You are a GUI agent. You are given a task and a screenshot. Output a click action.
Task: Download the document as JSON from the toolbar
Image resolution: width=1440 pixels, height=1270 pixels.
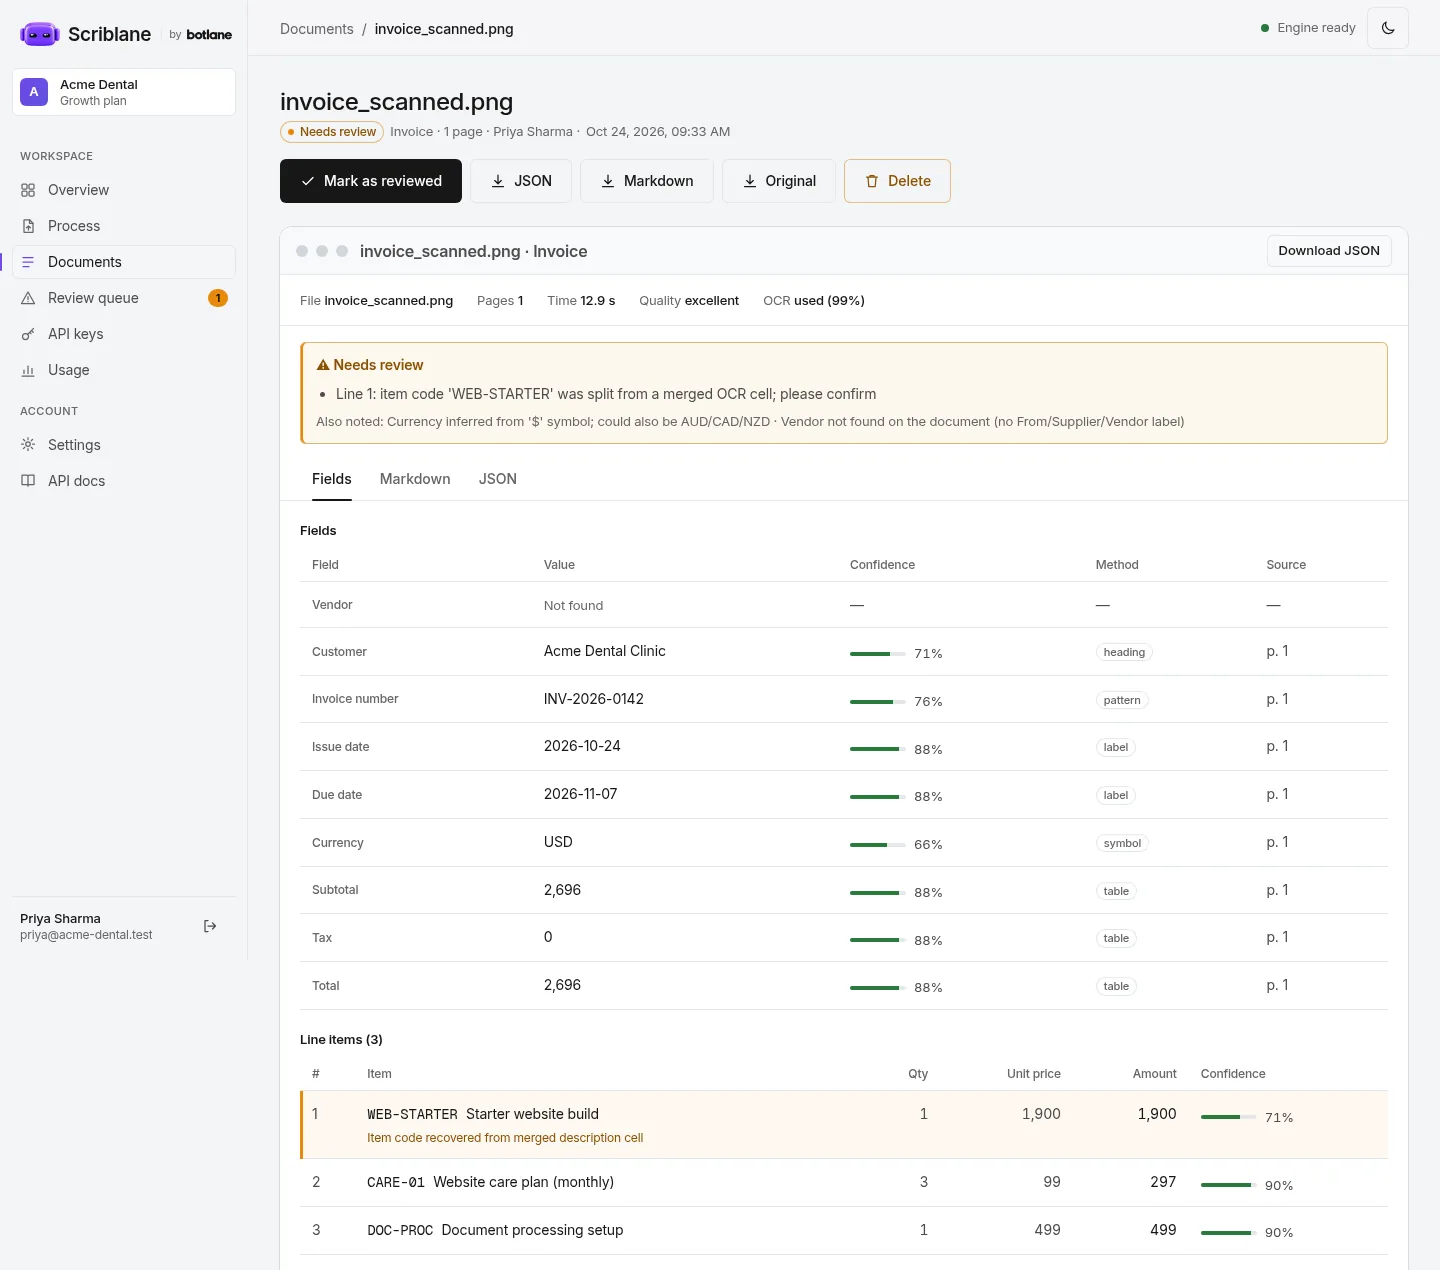(x=521, y=181)
